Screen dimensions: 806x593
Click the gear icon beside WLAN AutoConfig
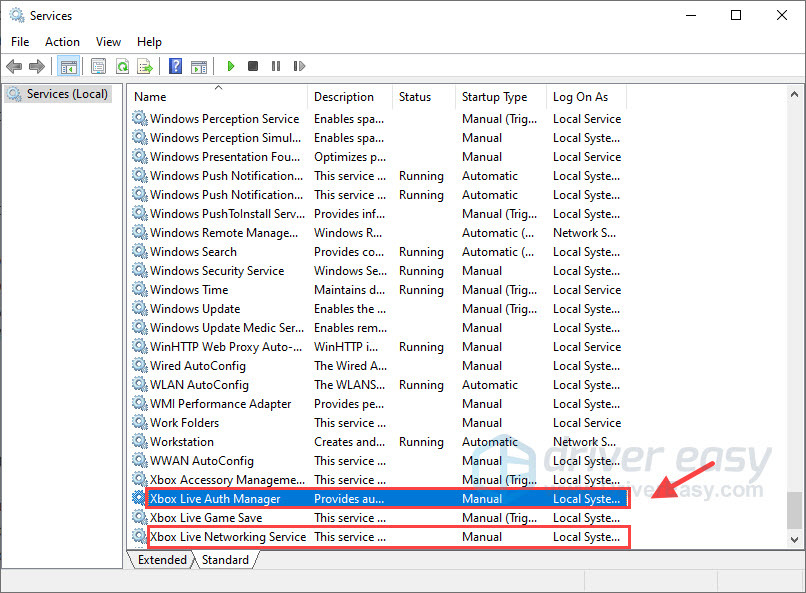coord(140,384)
